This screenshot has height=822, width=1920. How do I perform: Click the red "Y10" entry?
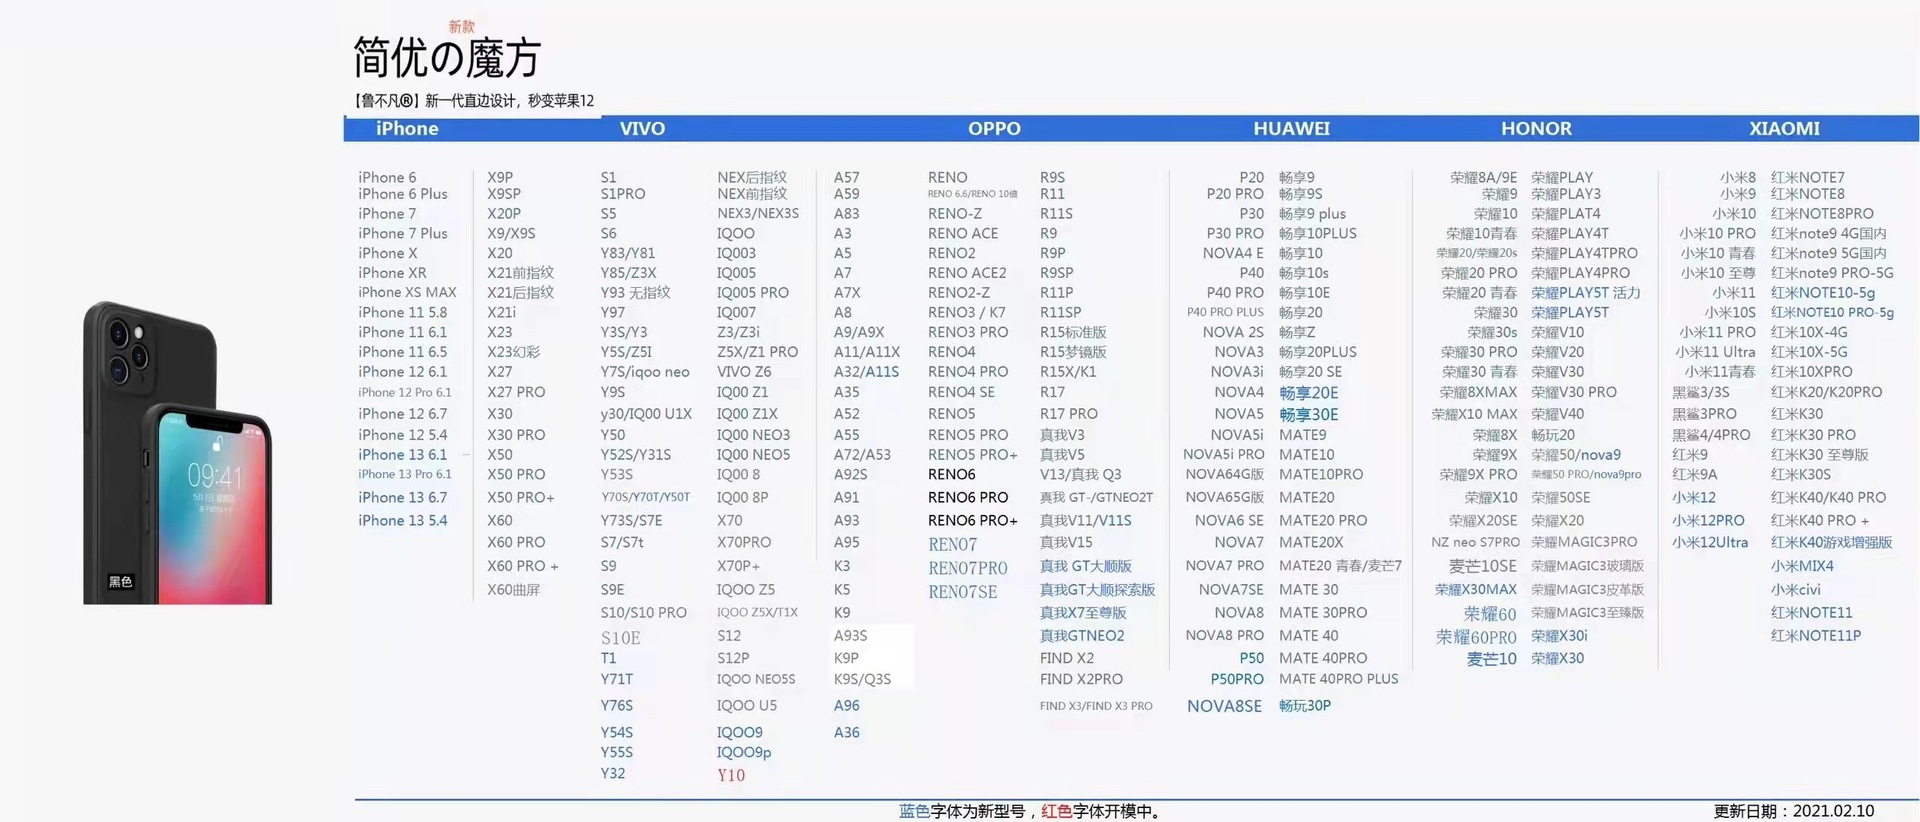(731, 775)
